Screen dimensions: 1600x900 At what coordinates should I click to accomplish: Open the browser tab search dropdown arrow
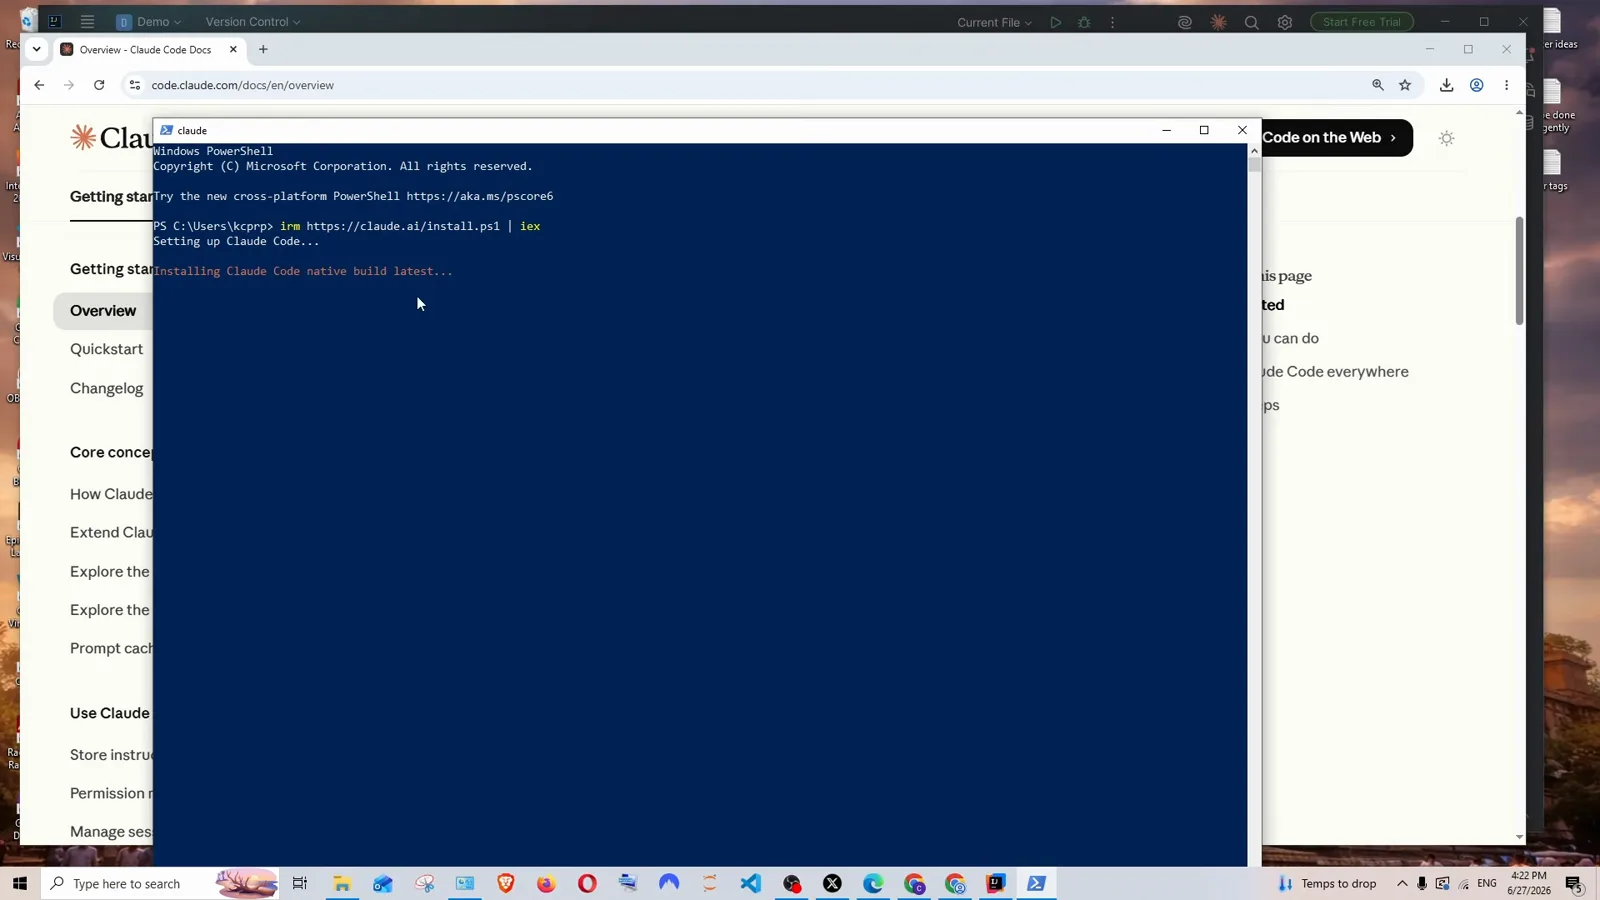pos(37,49)
